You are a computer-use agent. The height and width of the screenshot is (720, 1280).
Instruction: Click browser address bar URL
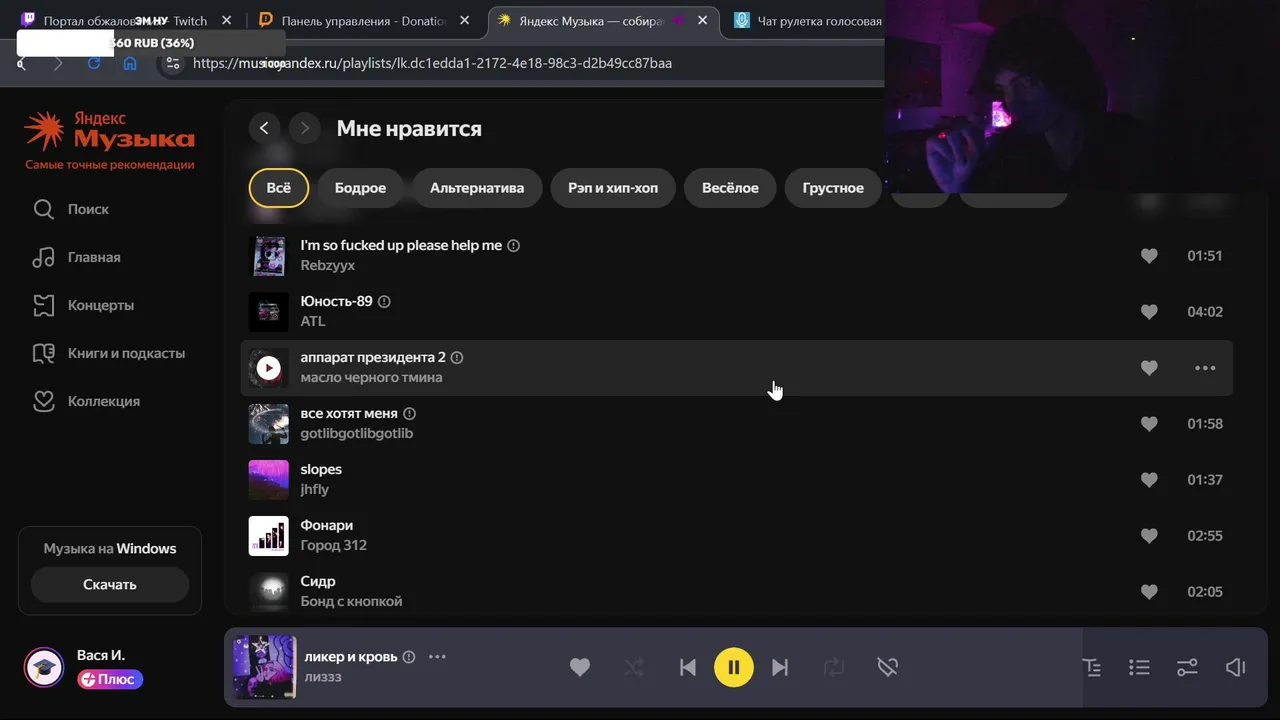[x=432, y=63]
